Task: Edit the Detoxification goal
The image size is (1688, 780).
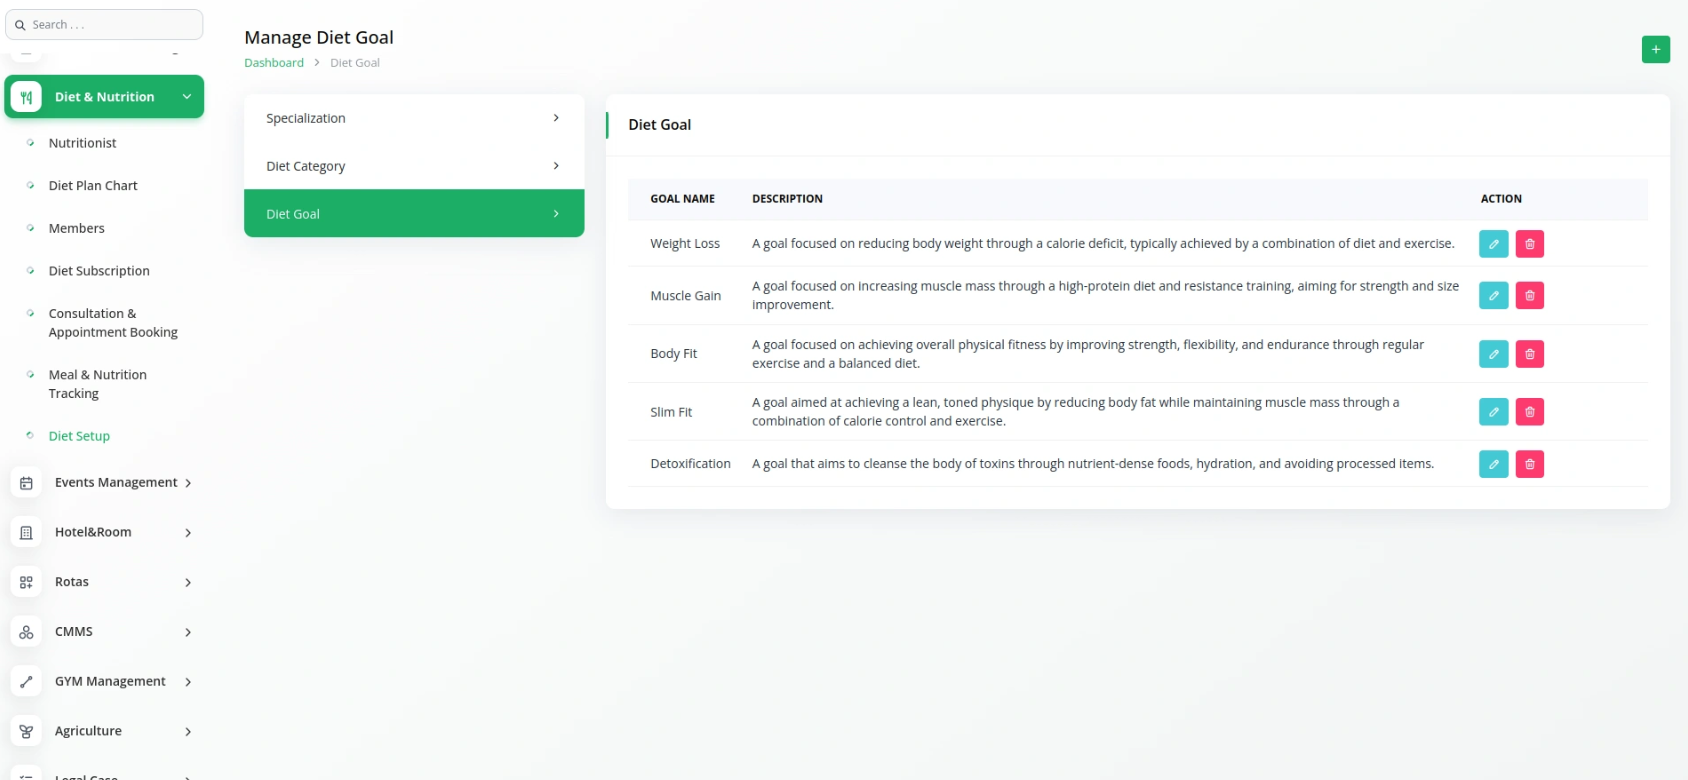Action: (x=1493, y=464)
